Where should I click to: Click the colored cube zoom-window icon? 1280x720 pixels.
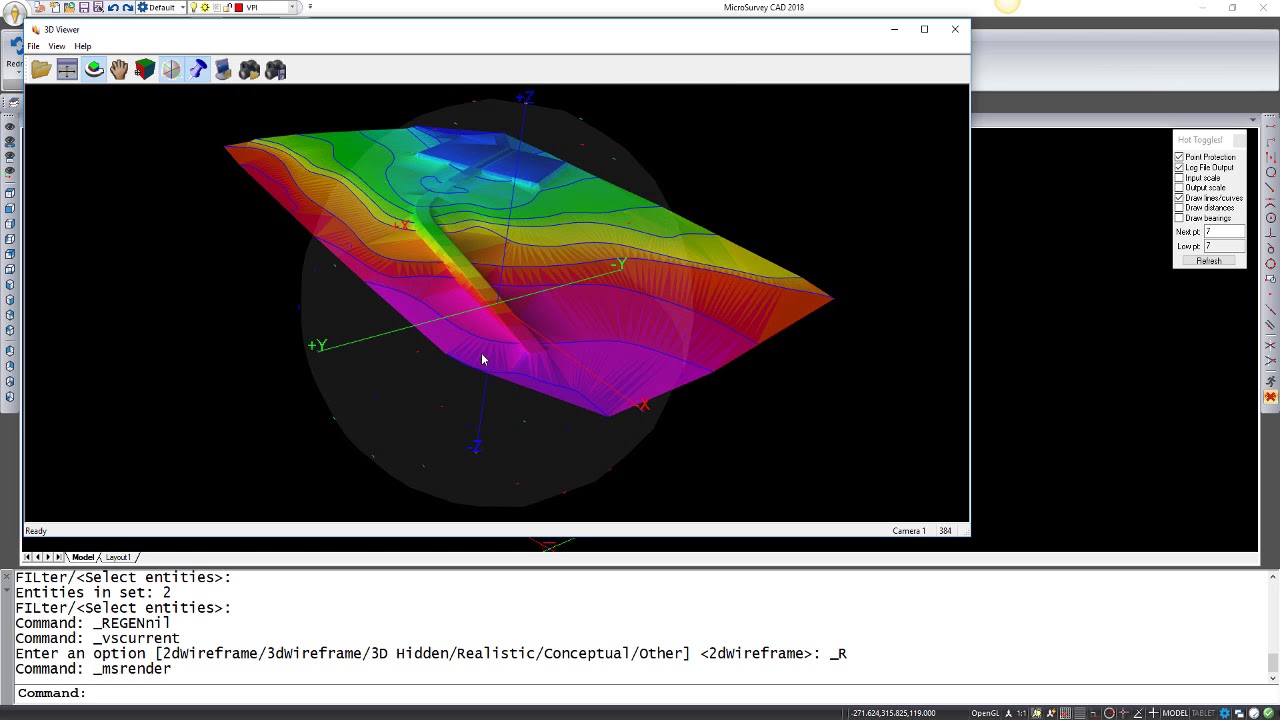(145, 69)
